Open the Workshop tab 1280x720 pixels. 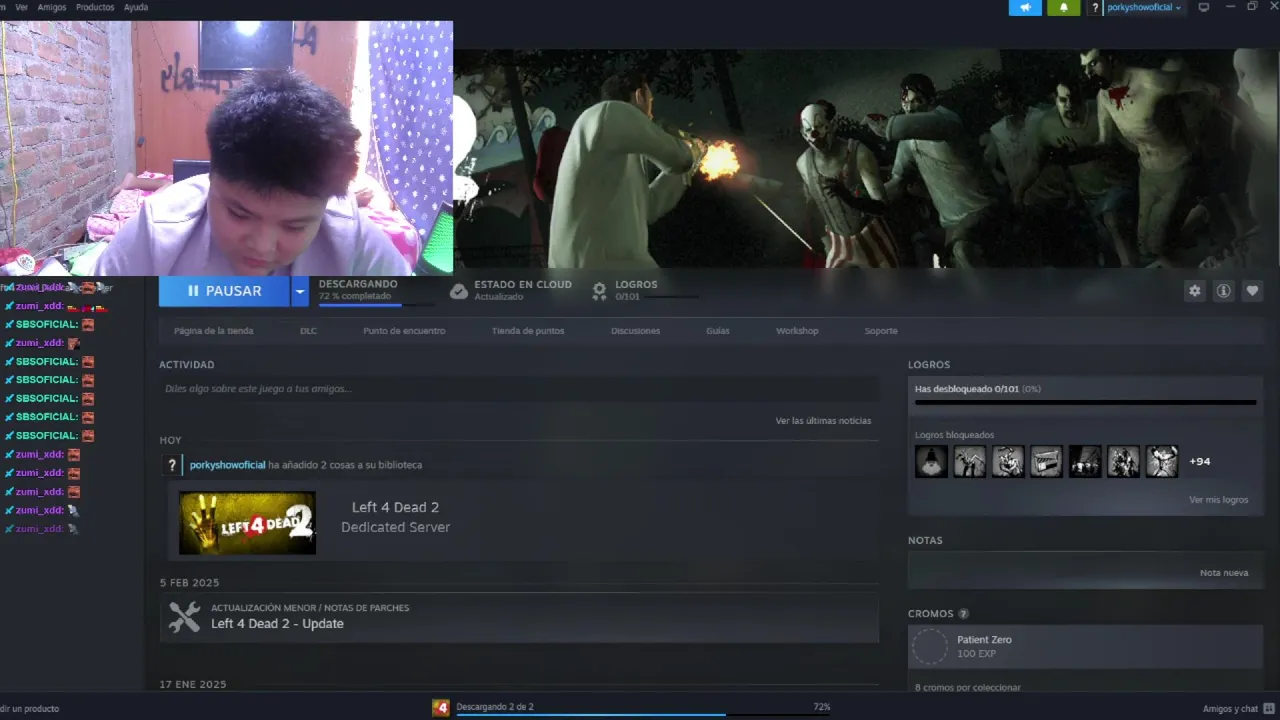(797, 331)
